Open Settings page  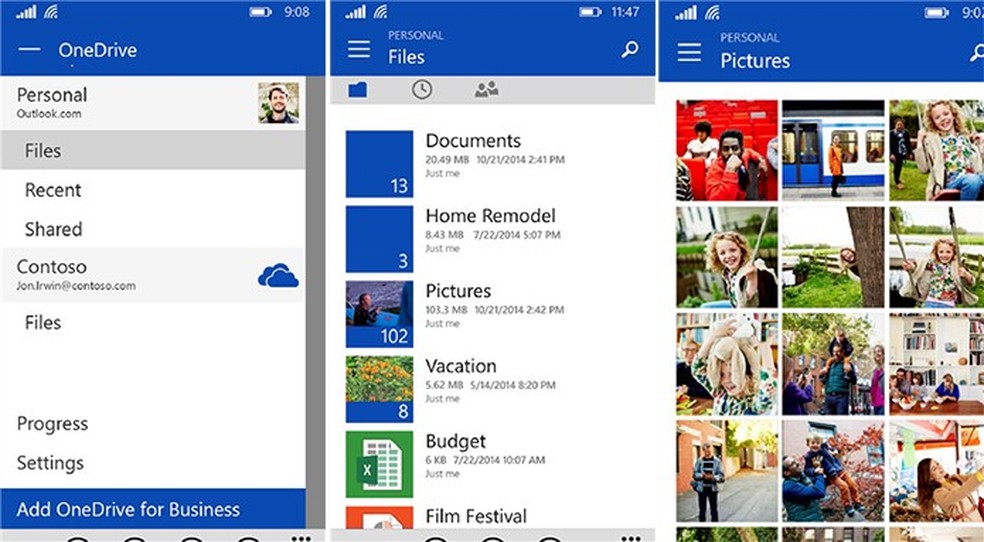point(50,463)
